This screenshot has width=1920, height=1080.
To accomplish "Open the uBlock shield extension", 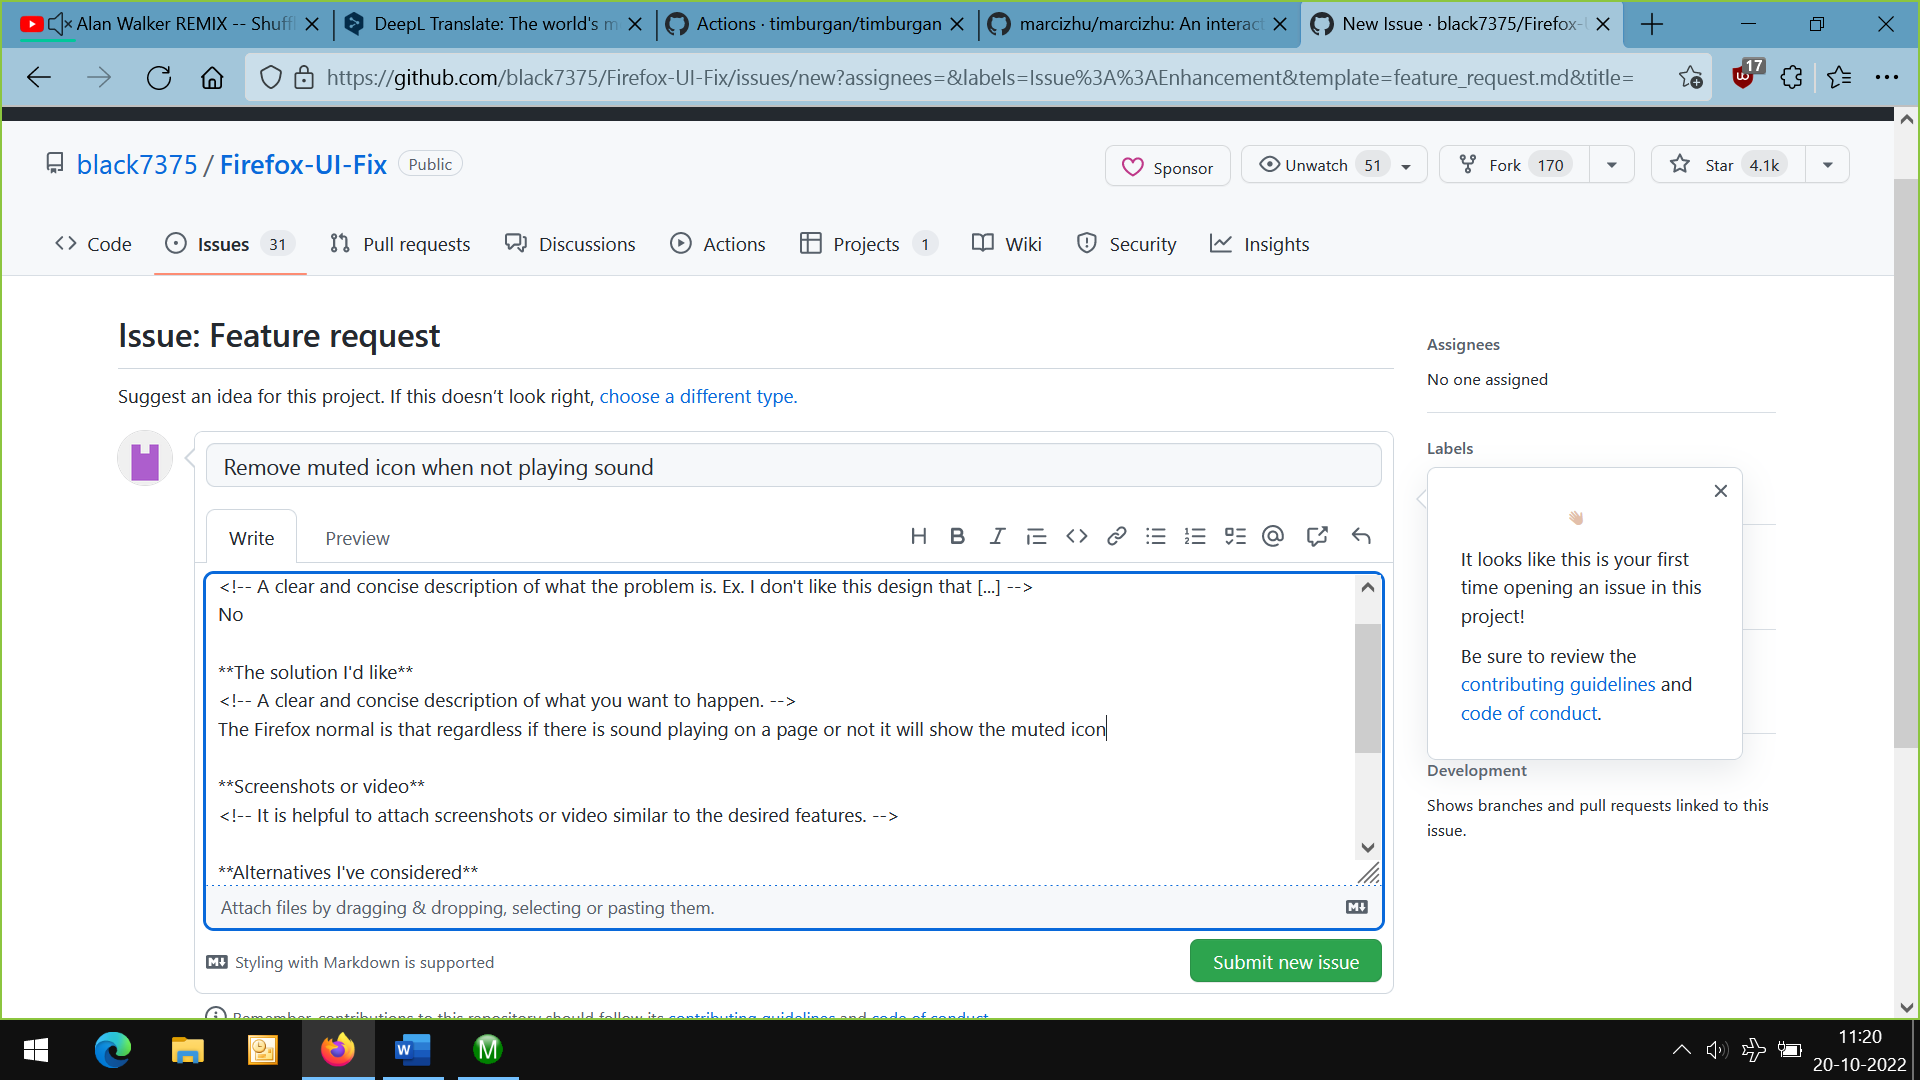I will 1744,76.
